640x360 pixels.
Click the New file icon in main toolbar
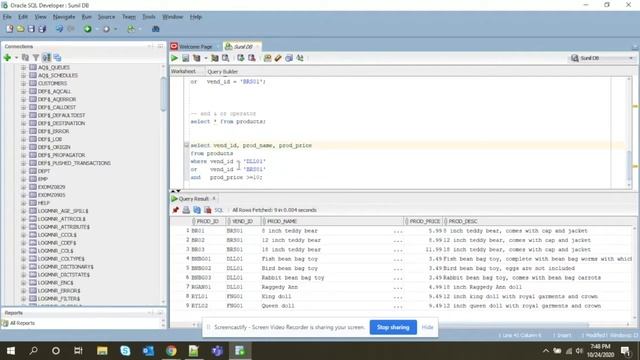[9, 29]
